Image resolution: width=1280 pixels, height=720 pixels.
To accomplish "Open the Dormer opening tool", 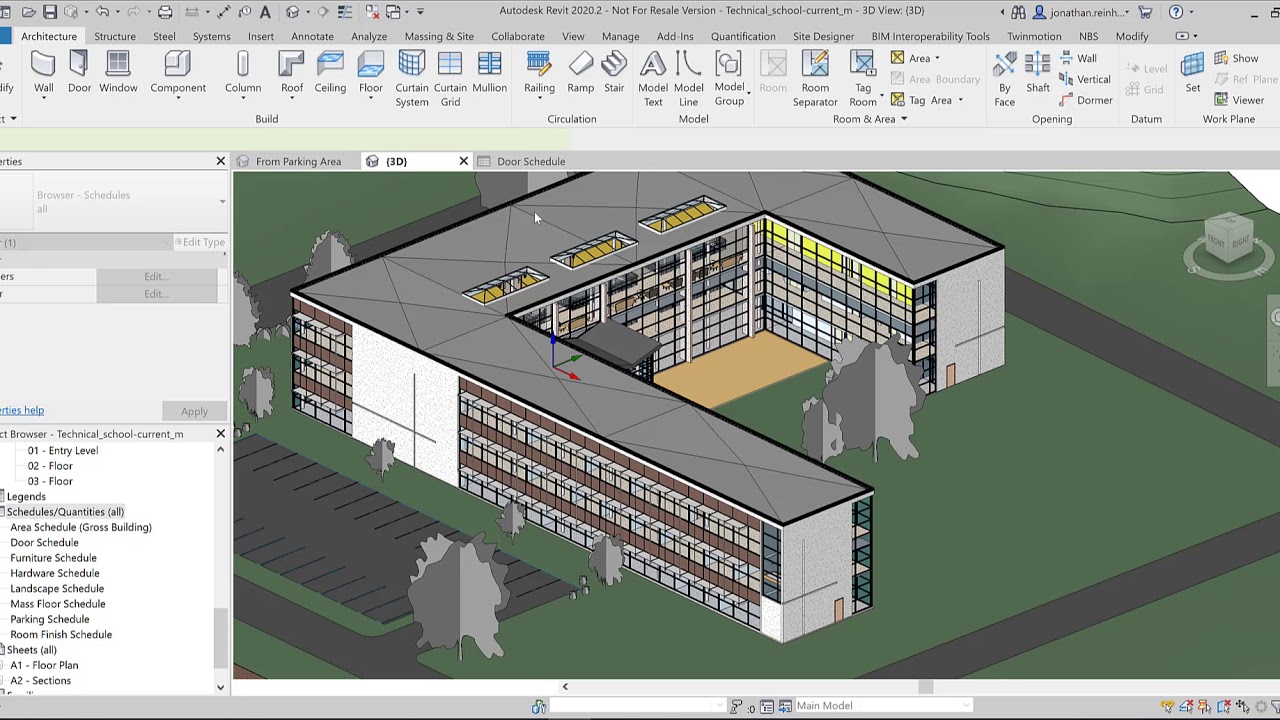I will pyautogui.click(x=1085, y=100).
